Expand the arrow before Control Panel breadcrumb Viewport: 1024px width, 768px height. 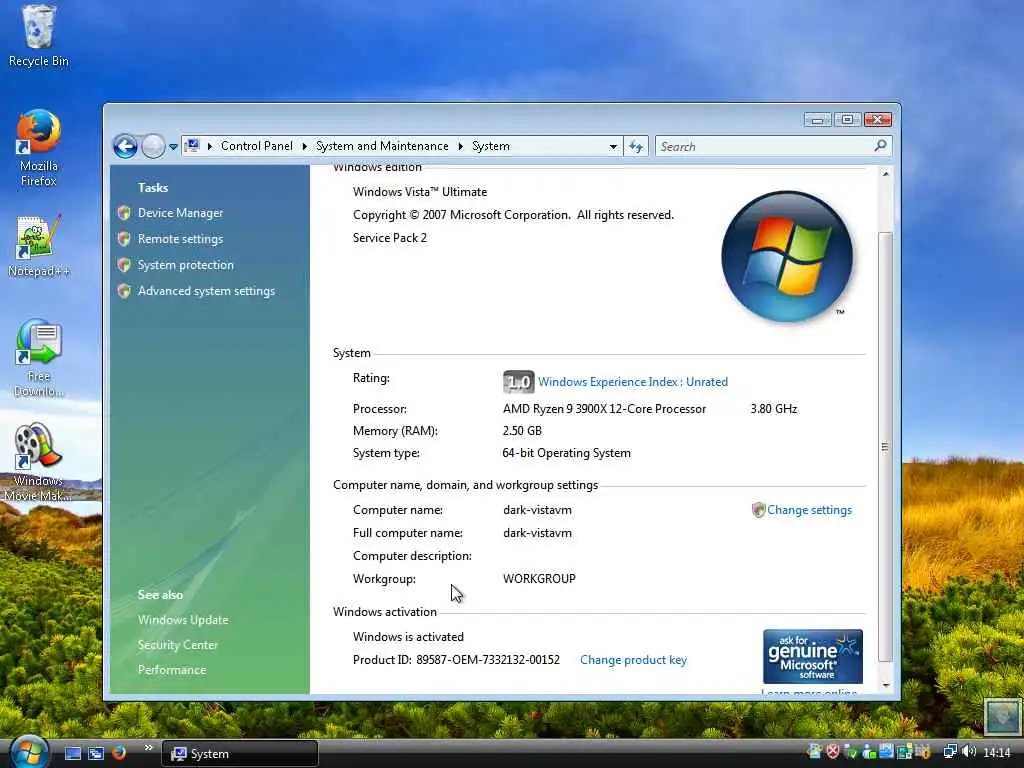click(x=210, y=146)
